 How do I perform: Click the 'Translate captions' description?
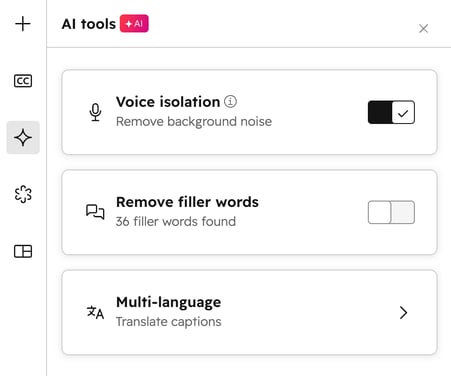coord(168,322)
